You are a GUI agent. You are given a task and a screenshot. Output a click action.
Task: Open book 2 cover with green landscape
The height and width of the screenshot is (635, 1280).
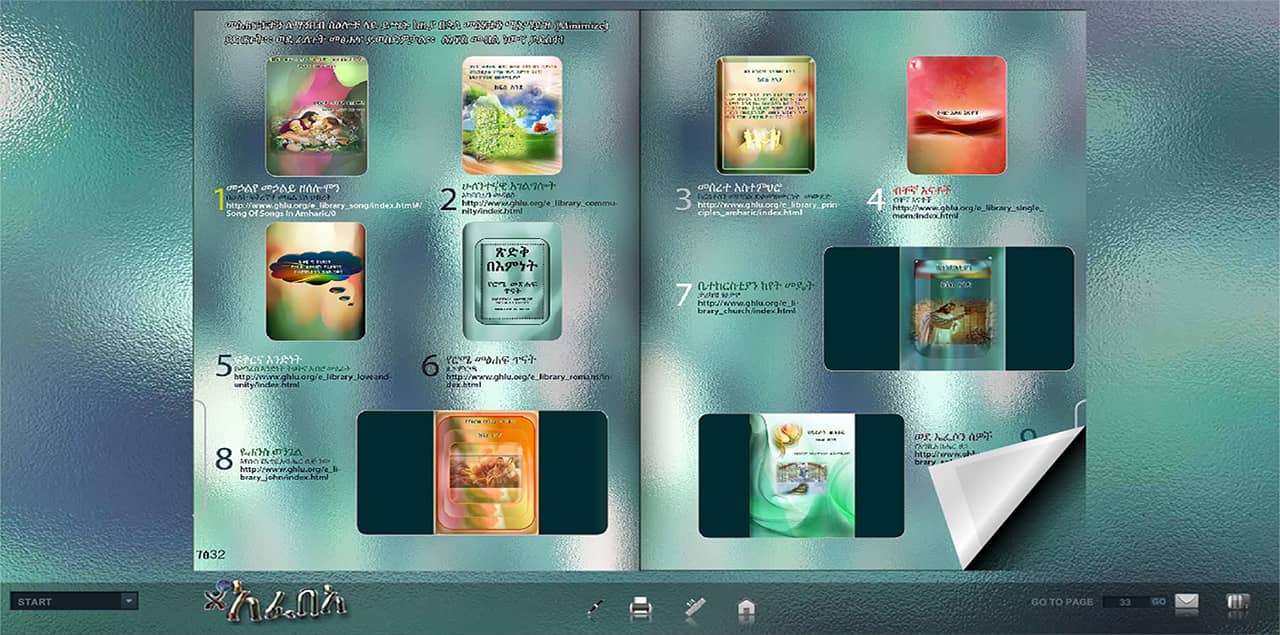coord(512,115)
